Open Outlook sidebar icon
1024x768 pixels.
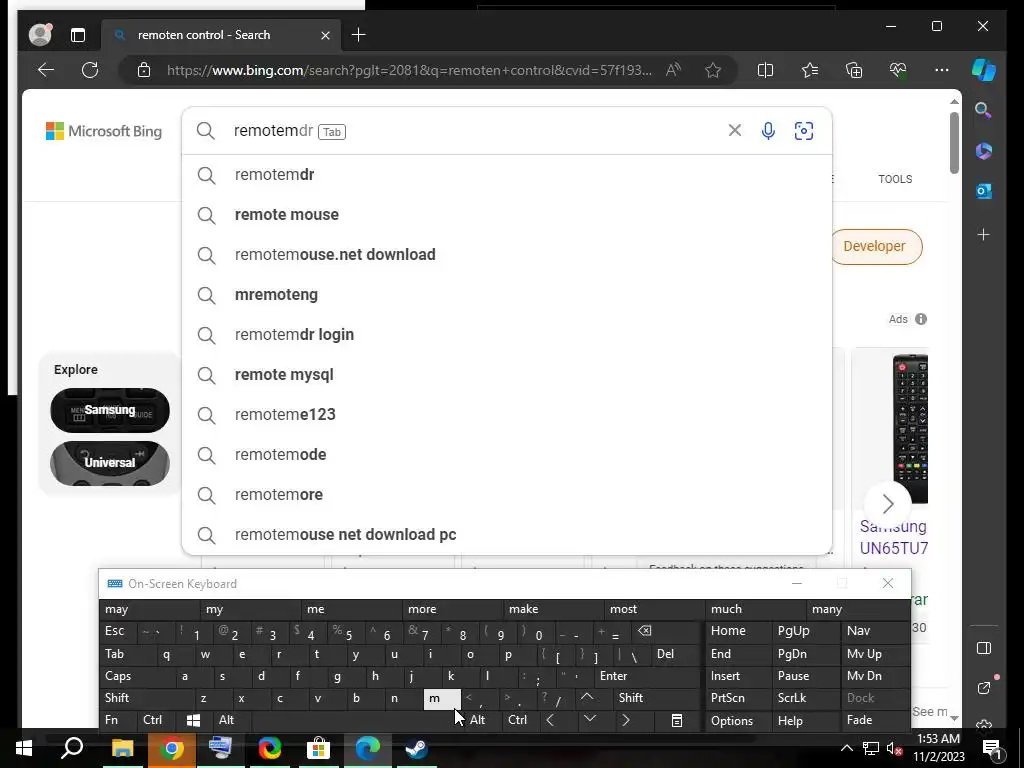coord(984,191)
